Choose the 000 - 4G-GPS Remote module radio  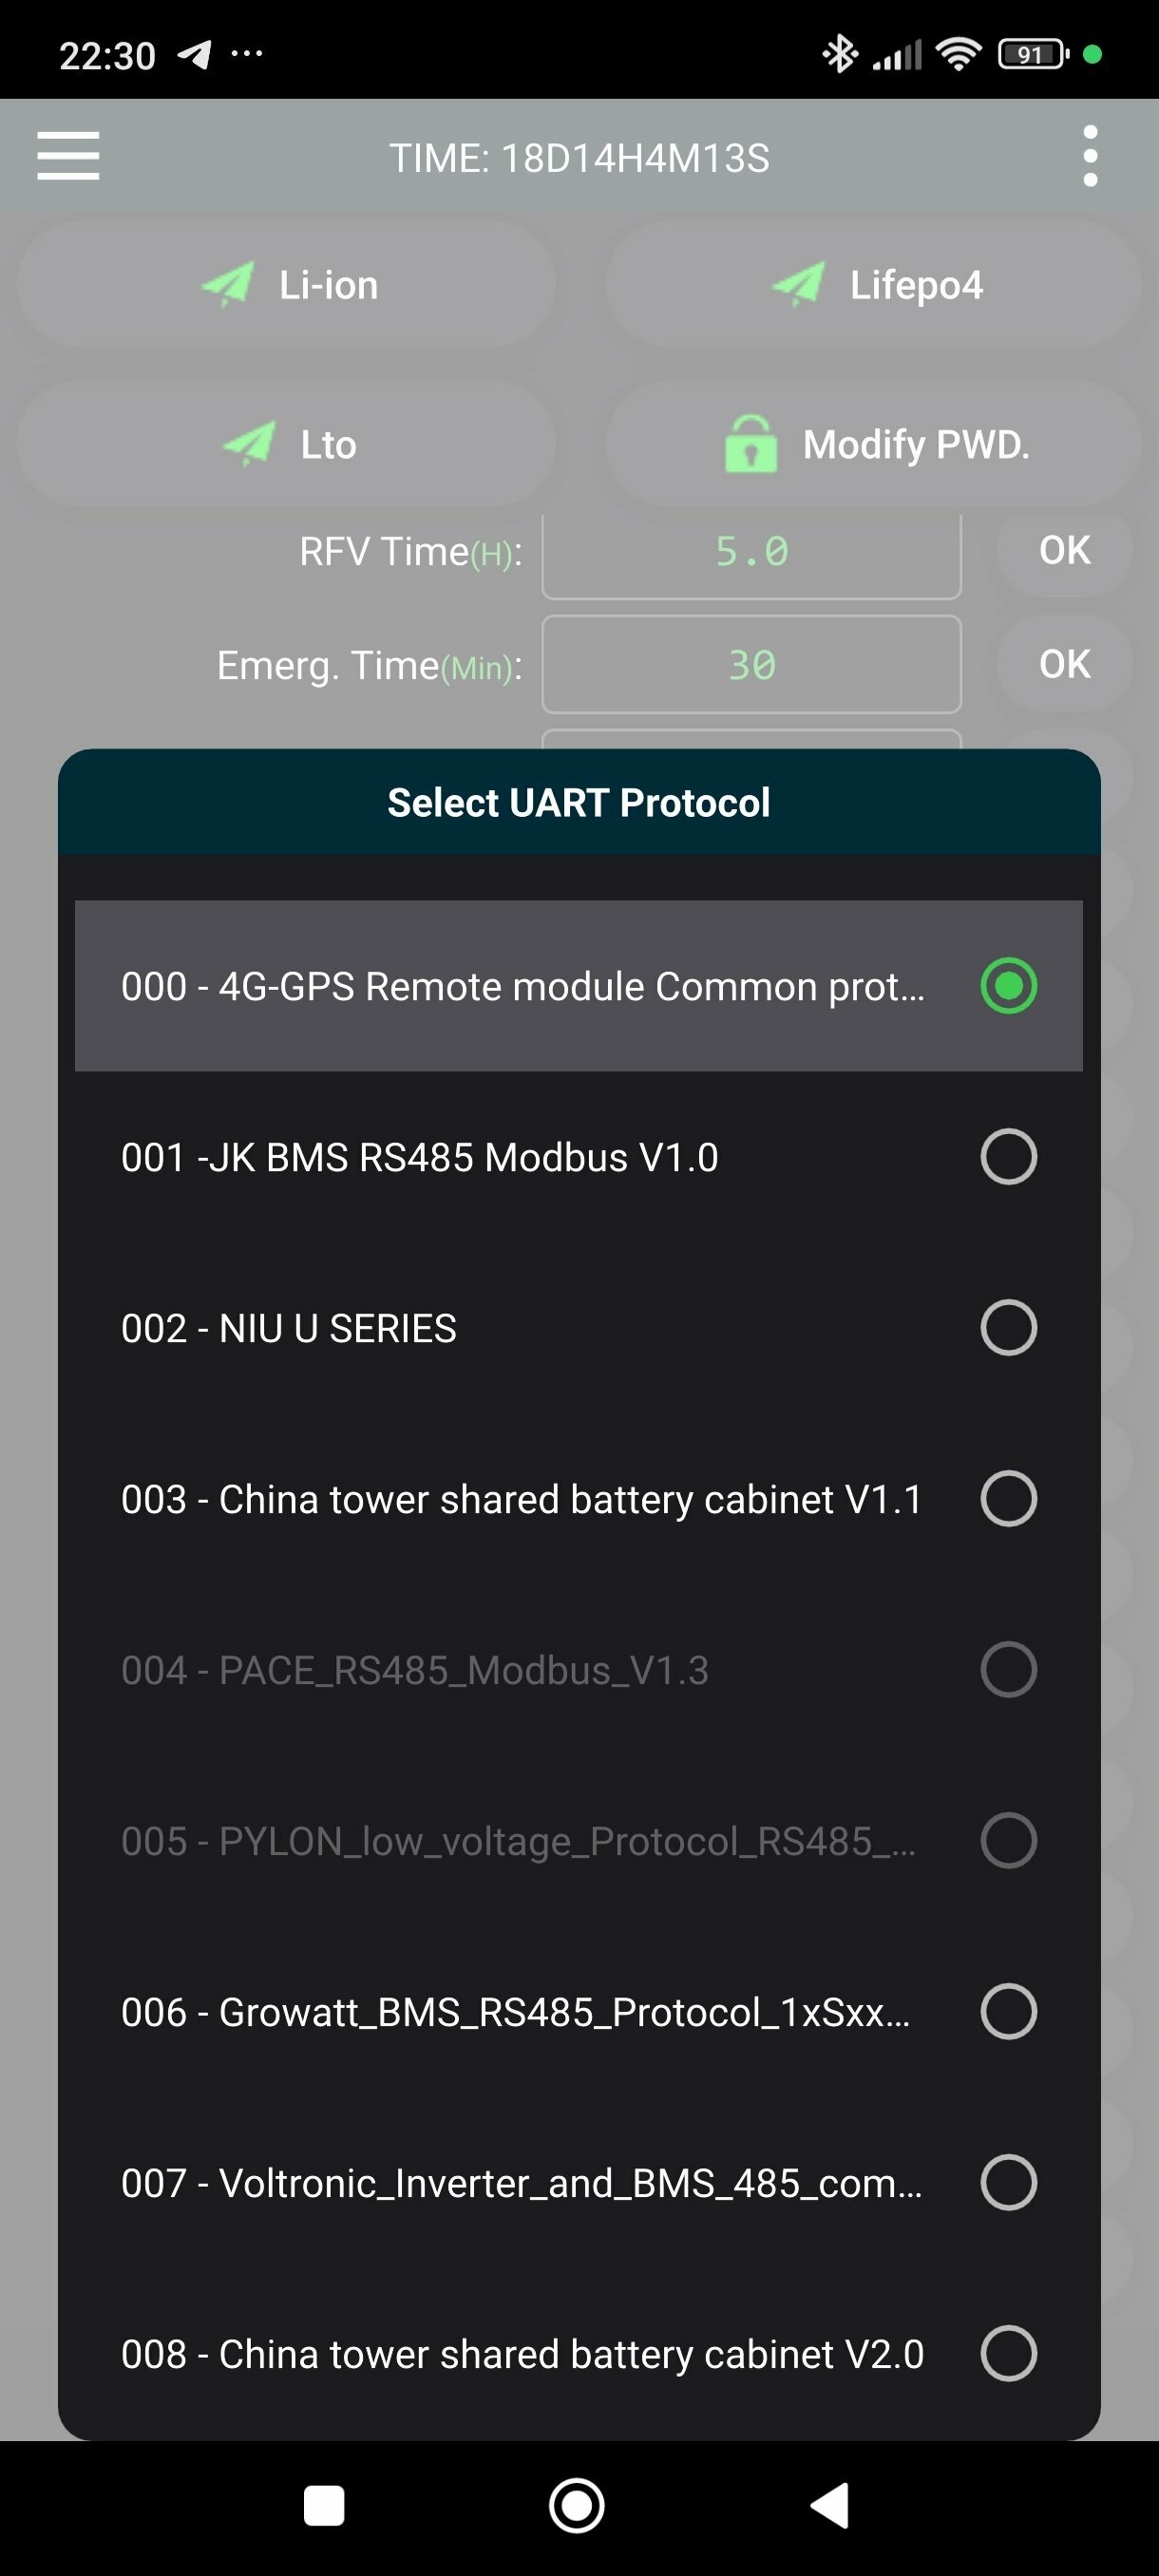click(1008, 986)
